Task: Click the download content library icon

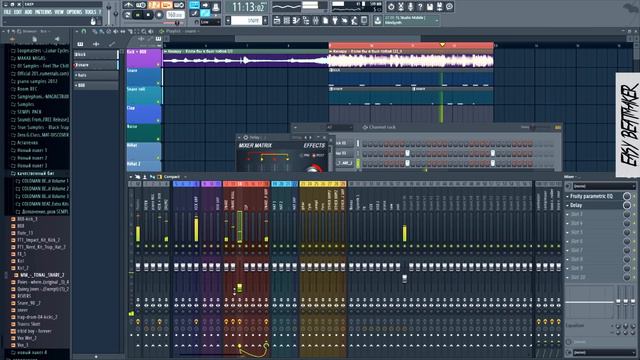Action: (378, 20)
